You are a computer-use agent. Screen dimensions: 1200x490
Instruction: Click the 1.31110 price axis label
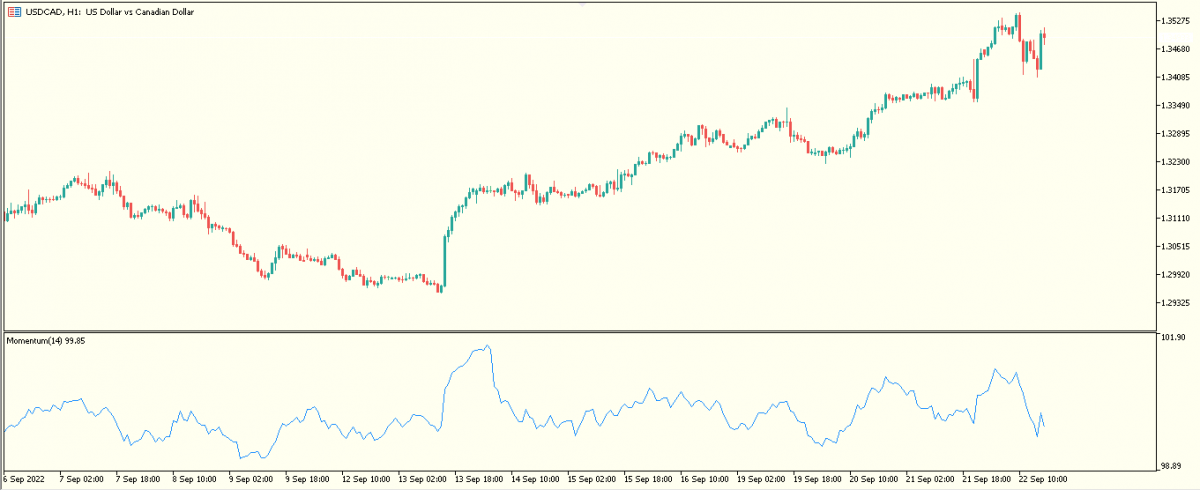(1175, 218)
